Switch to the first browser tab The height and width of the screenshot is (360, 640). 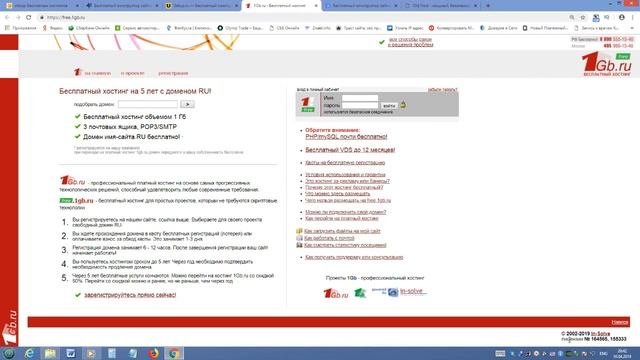(41, 6)
